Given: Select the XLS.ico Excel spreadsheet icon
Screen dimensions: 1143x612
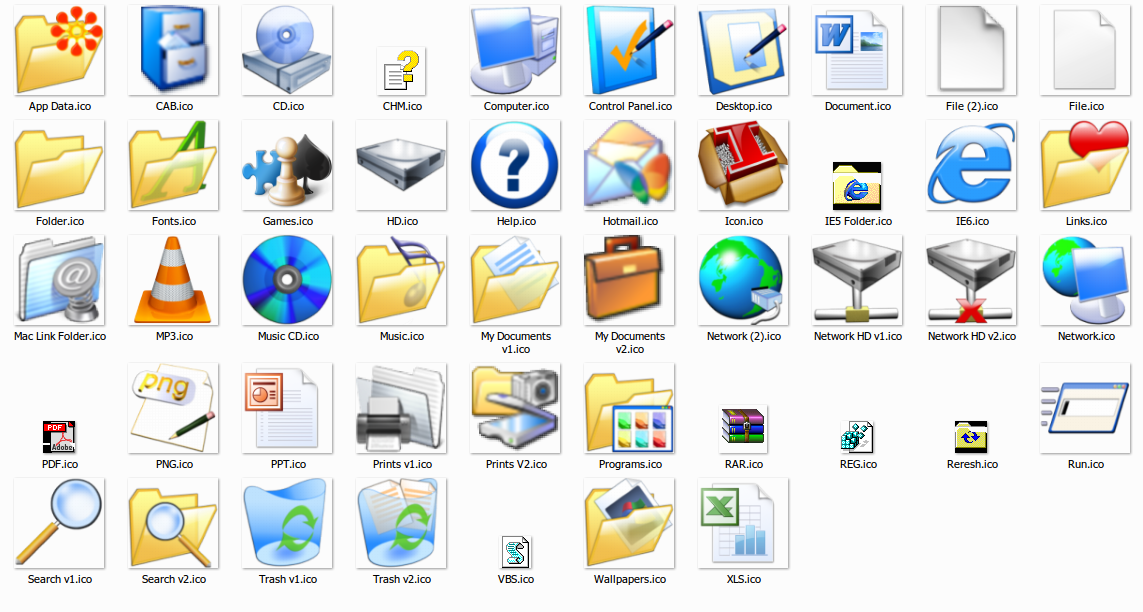Looking at the screenshot, I should 744,524.
